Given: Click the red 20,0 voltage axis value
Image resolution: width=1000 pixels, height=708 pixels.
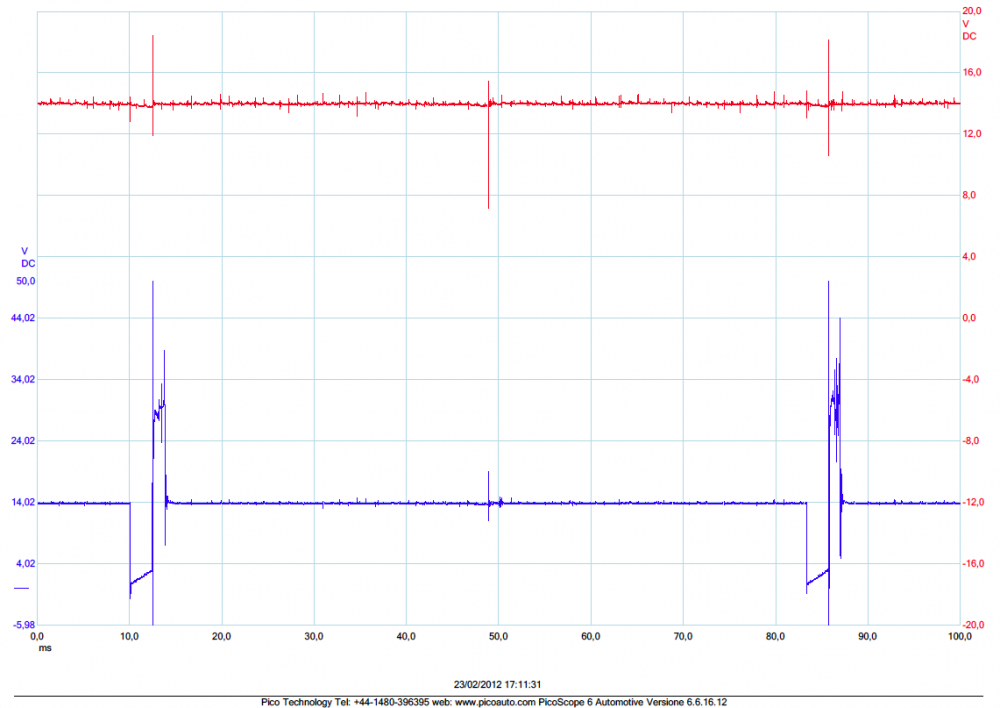Looking at the screenshot, I should tap(970, 11).
